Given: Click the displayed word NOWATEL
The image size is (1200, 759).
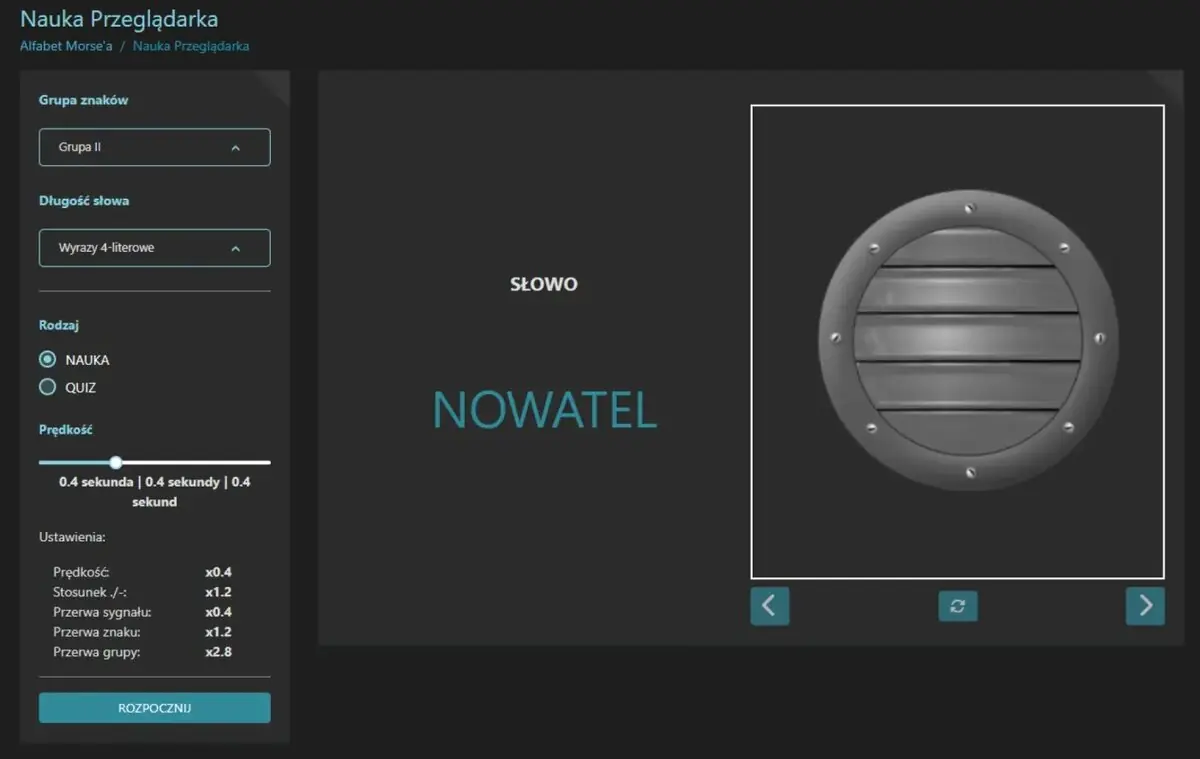Looking at the screenshot, I should [x=545, y=410].
